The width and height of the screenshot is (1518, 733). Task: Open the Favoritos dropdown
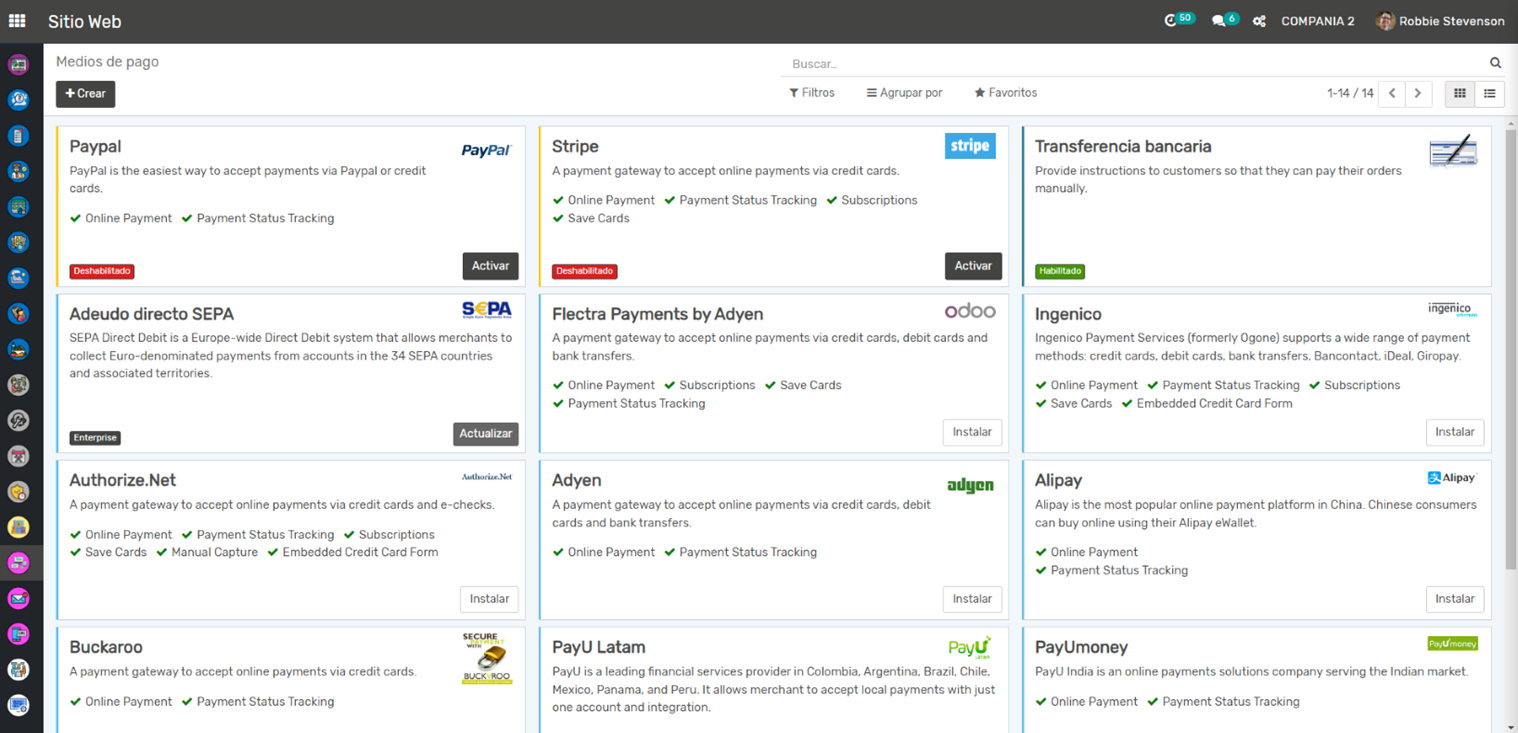pos(1006,92)
